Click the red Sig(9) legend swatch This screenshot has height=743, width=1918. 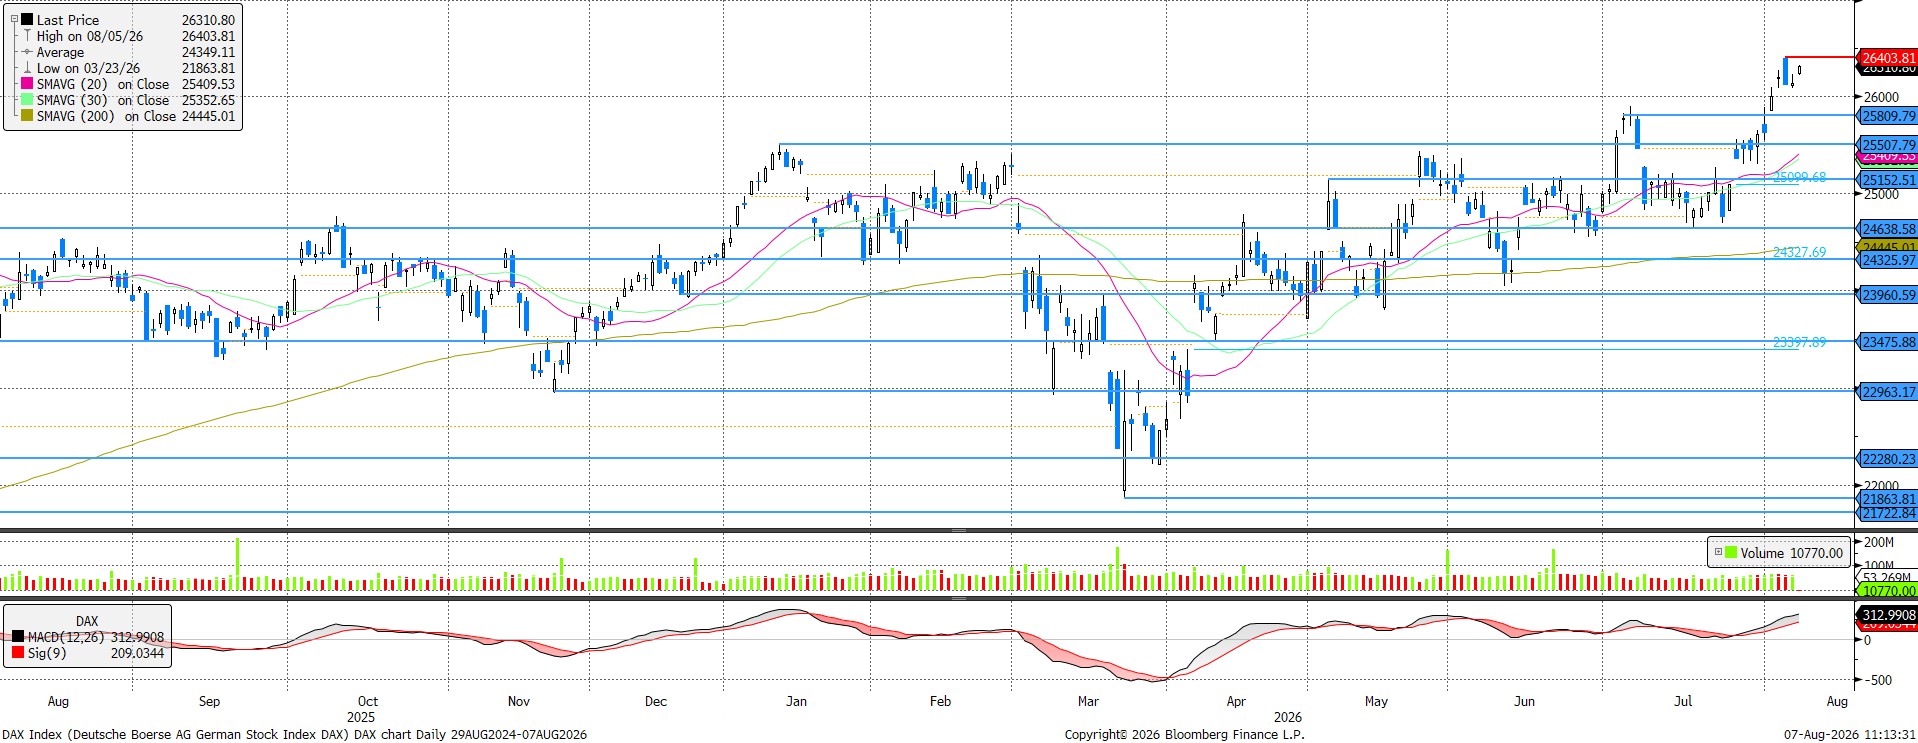(x=18, y=653)
